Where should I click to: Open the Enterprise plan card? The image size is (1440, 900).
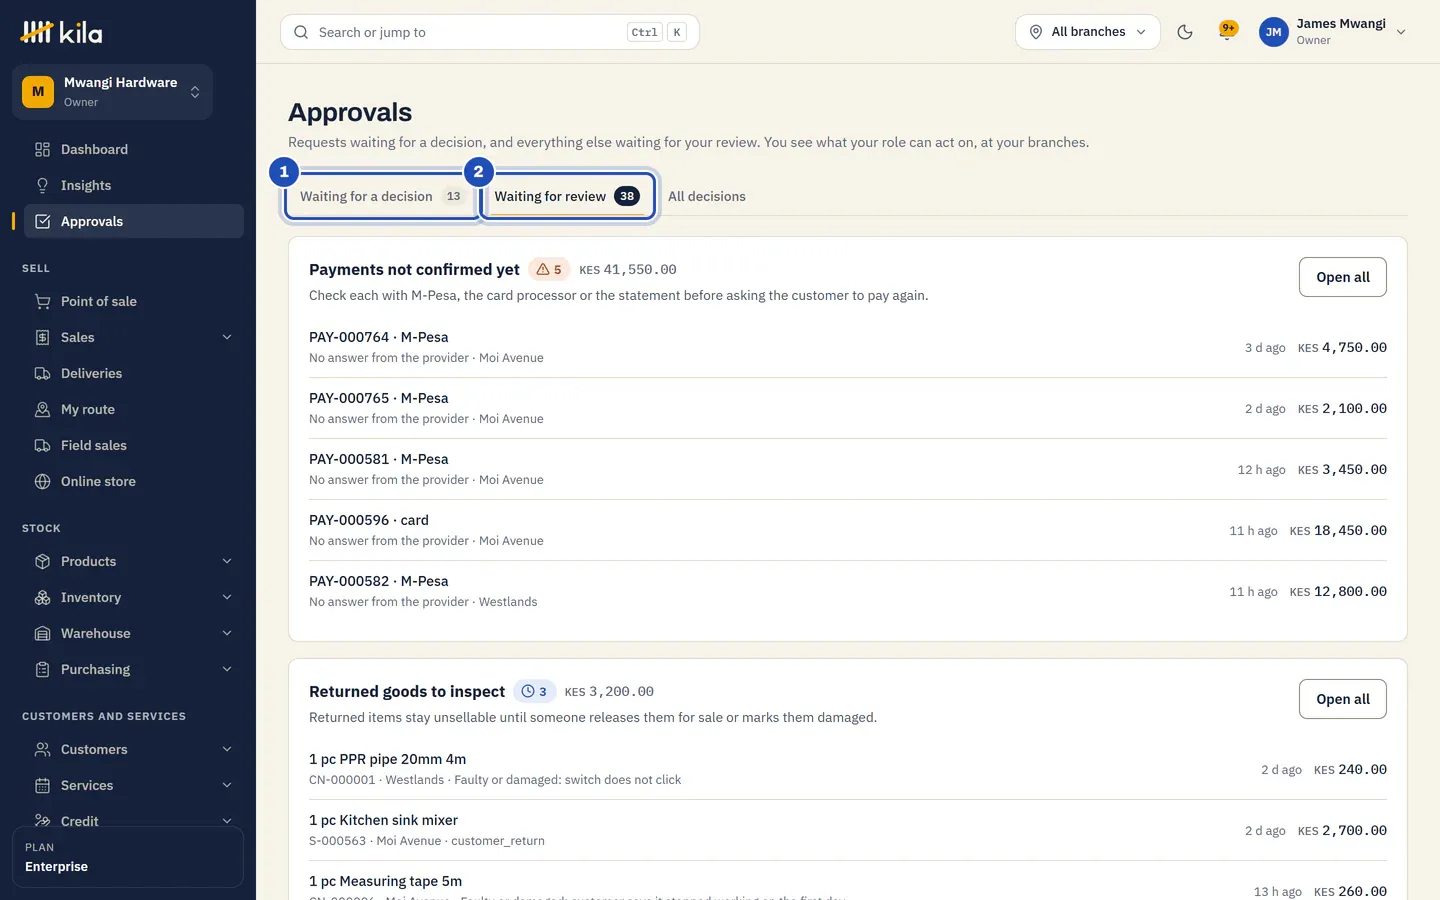point(128,857)
